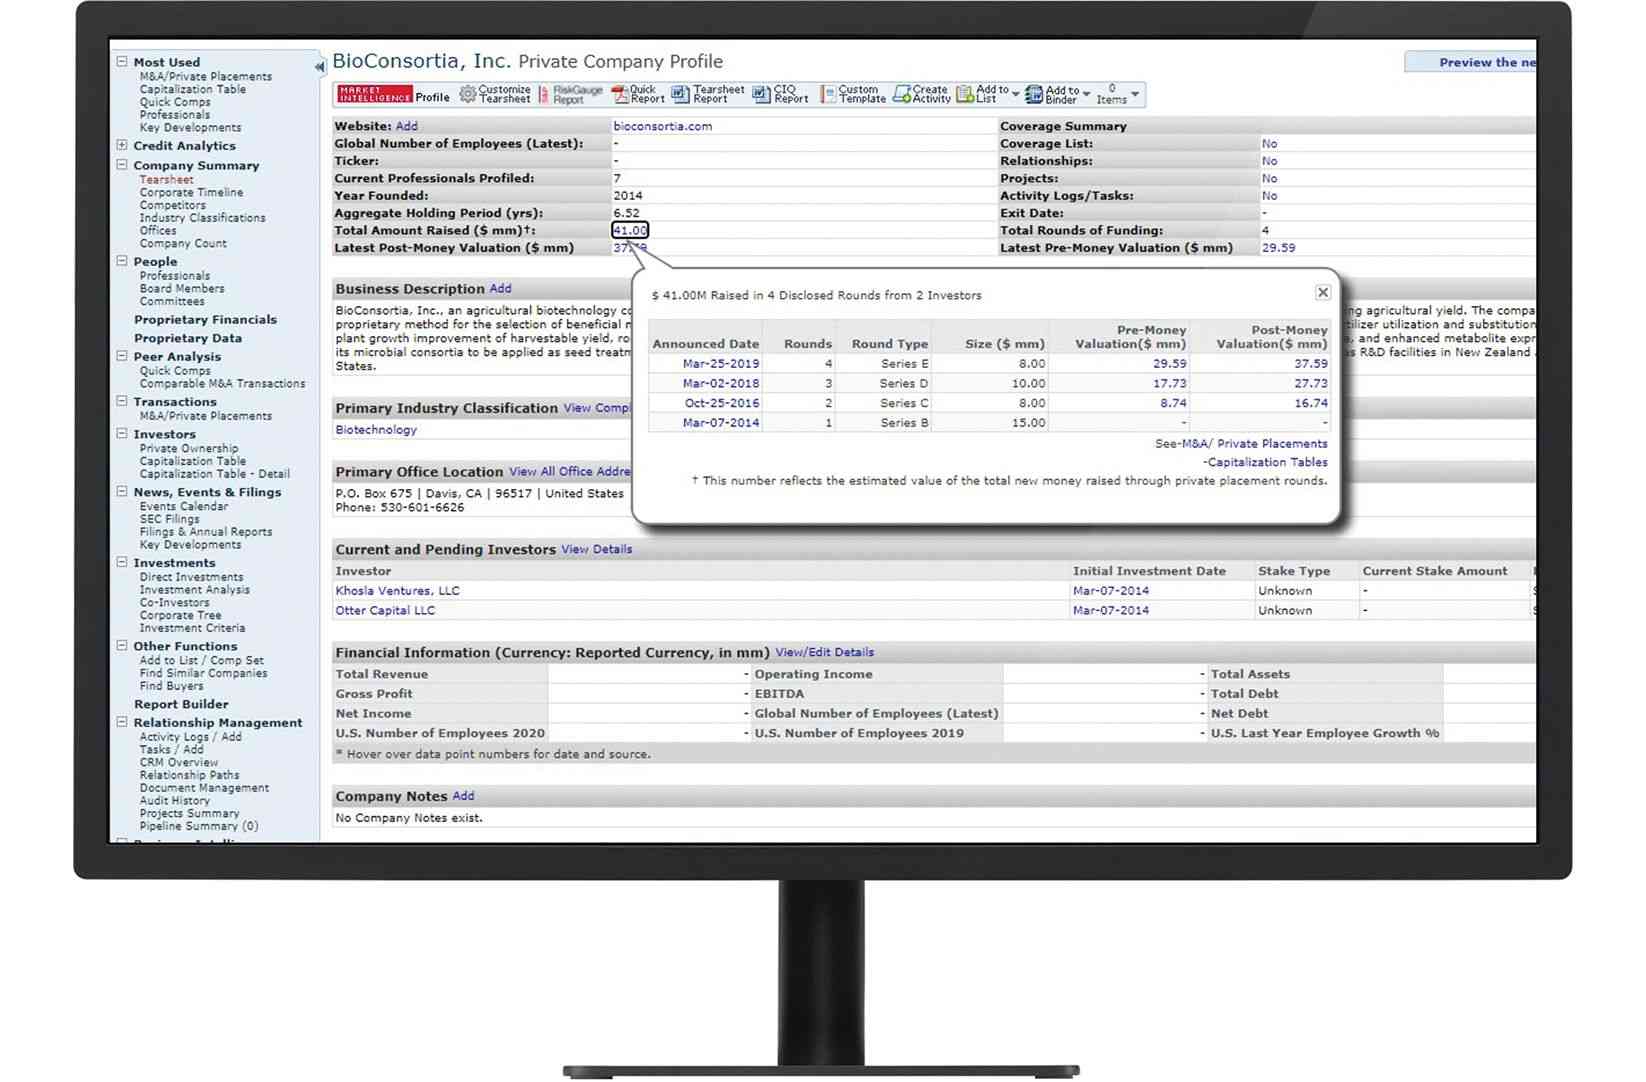1646x1082 pixels.
Task: Click the Add to Binder icon
Action: [1034, 94]
